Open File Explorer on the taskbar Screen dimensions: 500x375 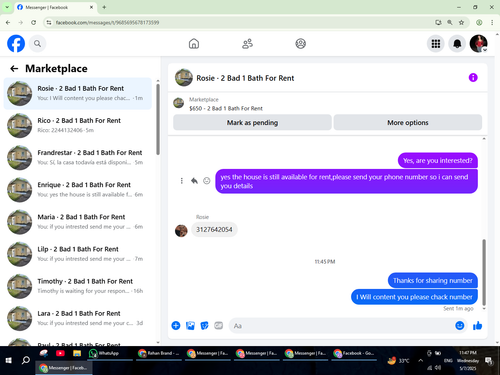click(77, 353)
